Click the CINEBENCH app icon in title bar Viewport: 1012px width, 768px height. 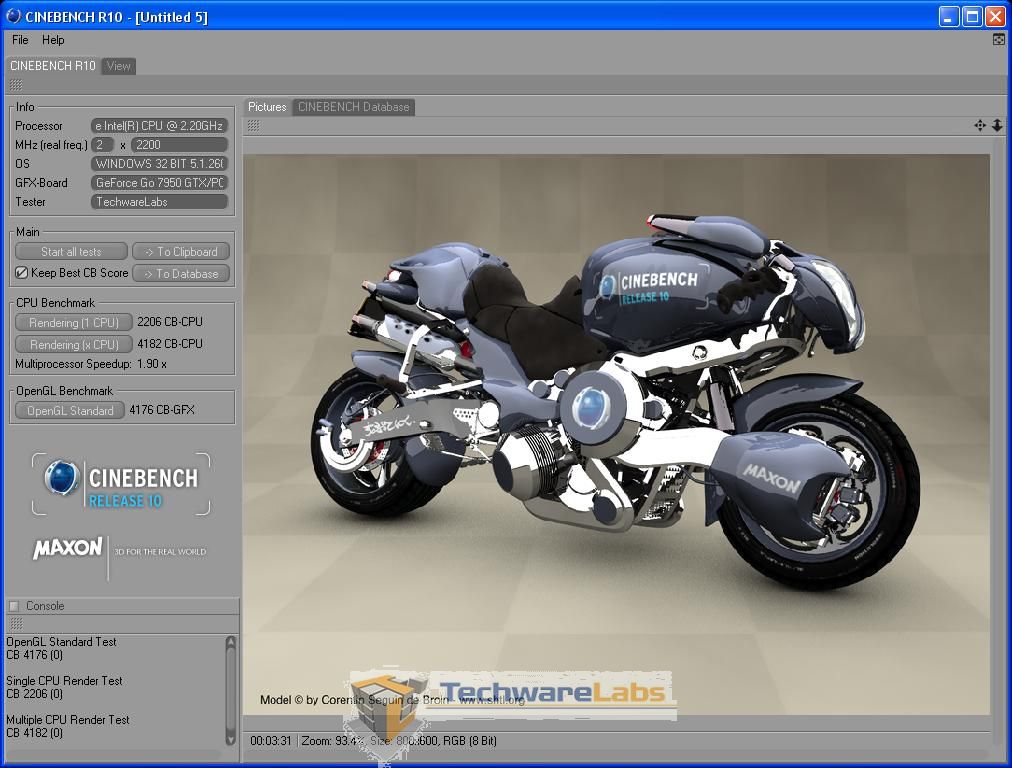[13, 15]
